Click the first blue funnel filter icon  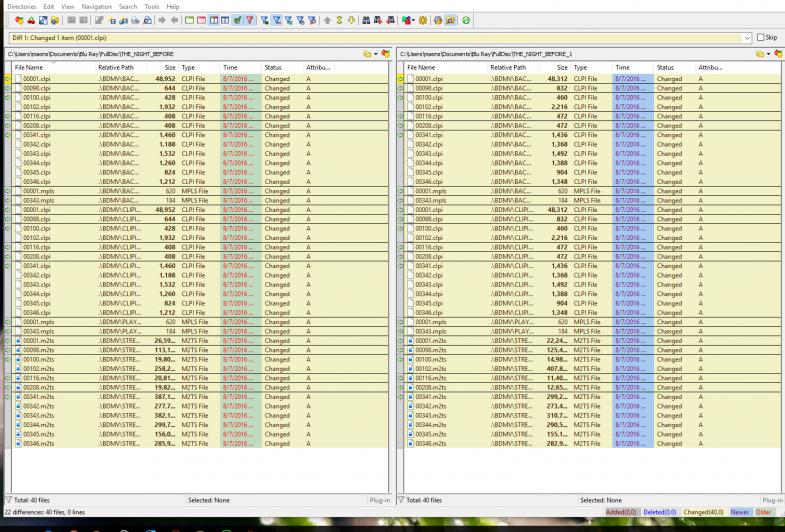click(265, 21)
